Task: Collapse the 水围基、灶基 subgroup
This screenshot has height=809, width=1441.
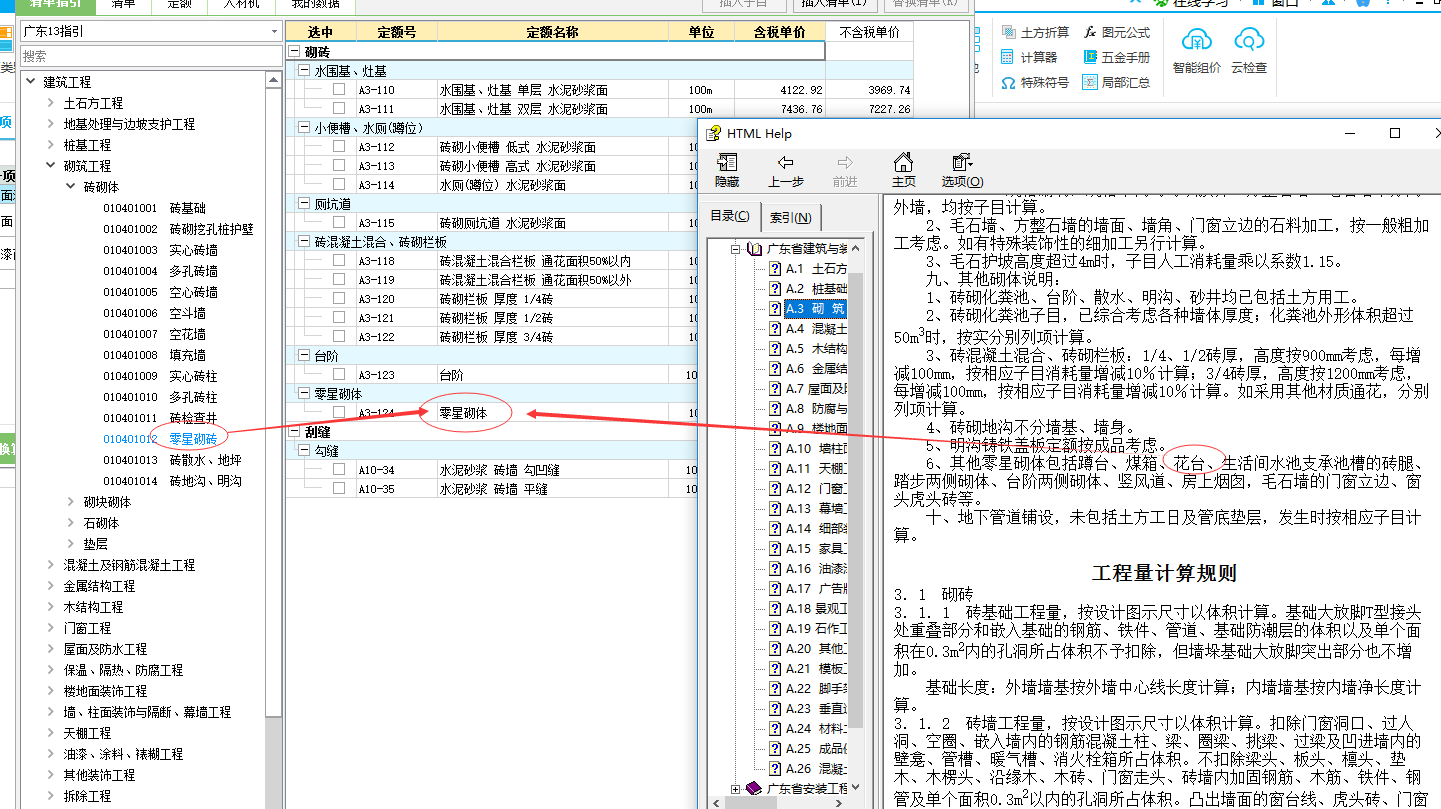Action: point(305,71)
